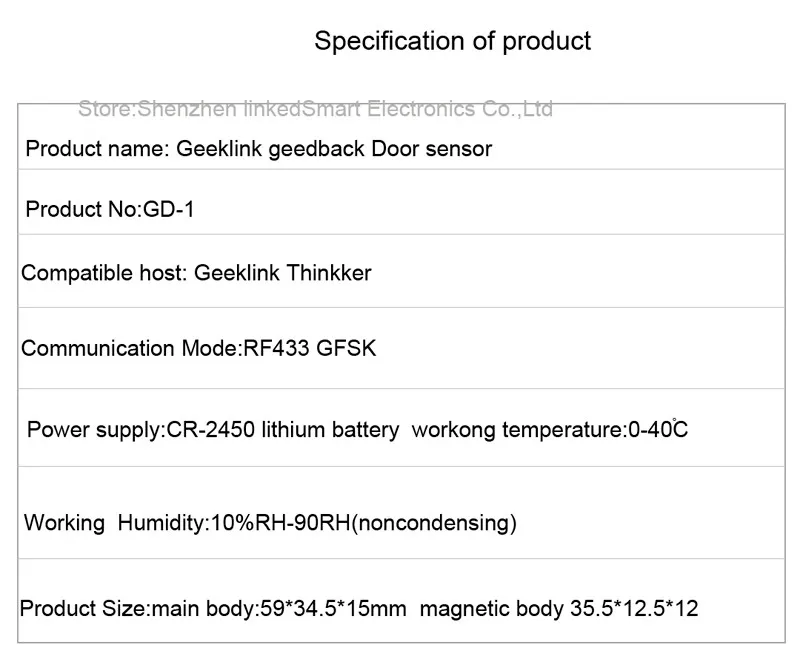Click on 'Geeklink geedback Door sensor'
This screenshot has height=664, width=800.
click(334, 149)
